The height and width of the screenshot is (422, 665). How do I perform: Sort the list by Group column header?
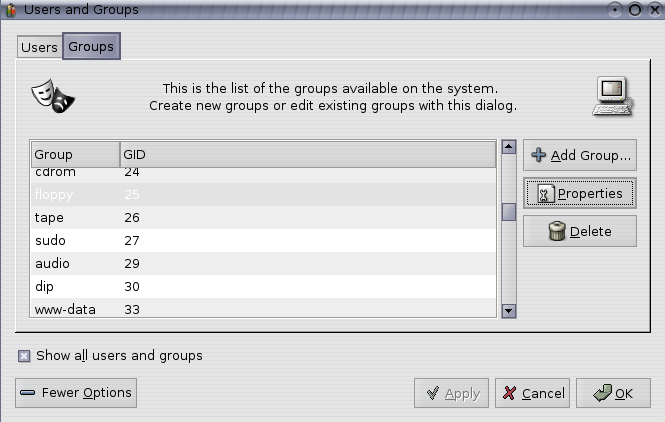click(x=74, y=155)
